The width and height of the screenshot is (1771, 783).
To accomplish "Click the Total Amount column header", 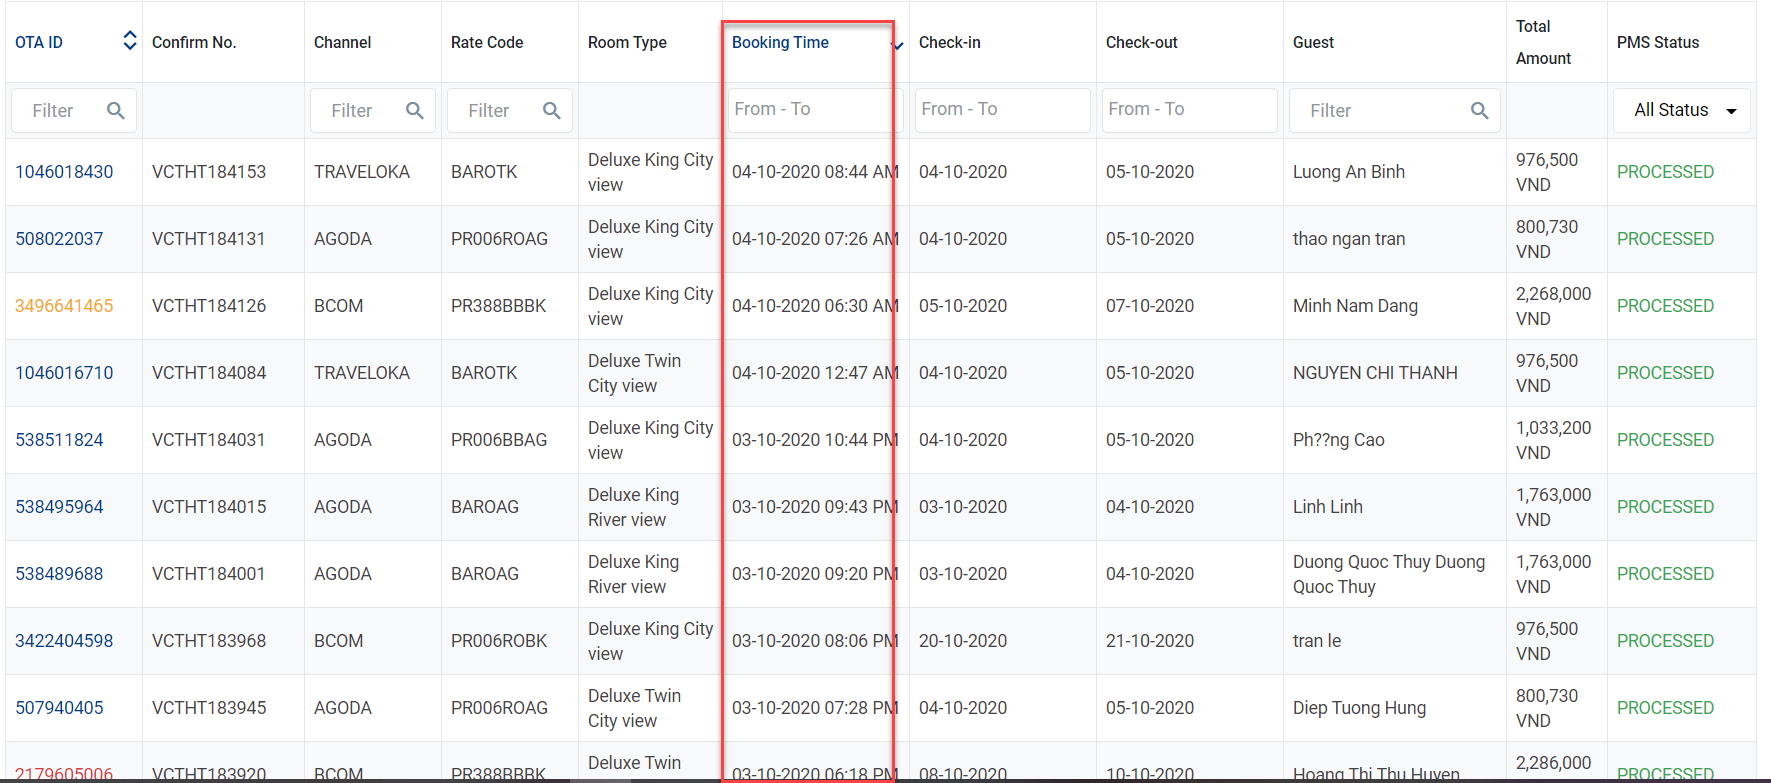I will [1544, 42].
